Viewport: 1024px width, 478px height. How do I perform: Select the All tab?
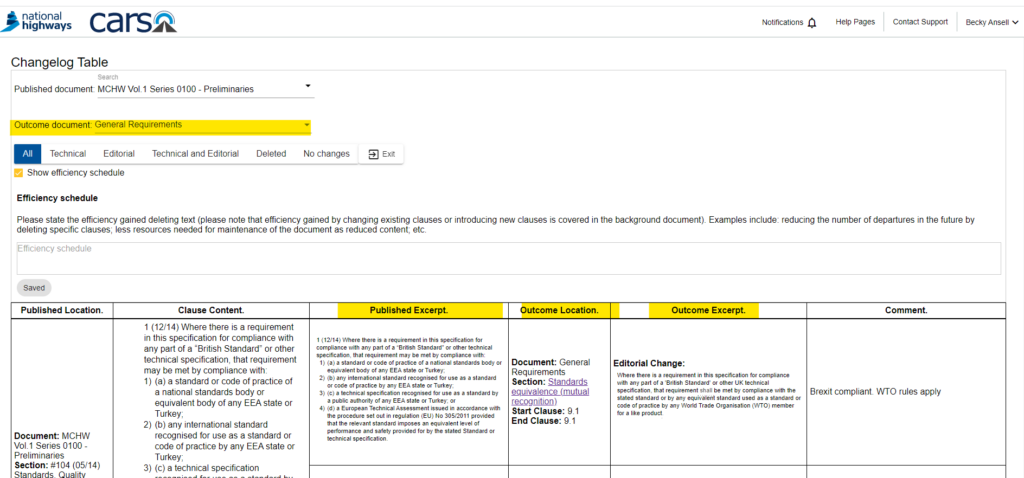pos(27,154)
